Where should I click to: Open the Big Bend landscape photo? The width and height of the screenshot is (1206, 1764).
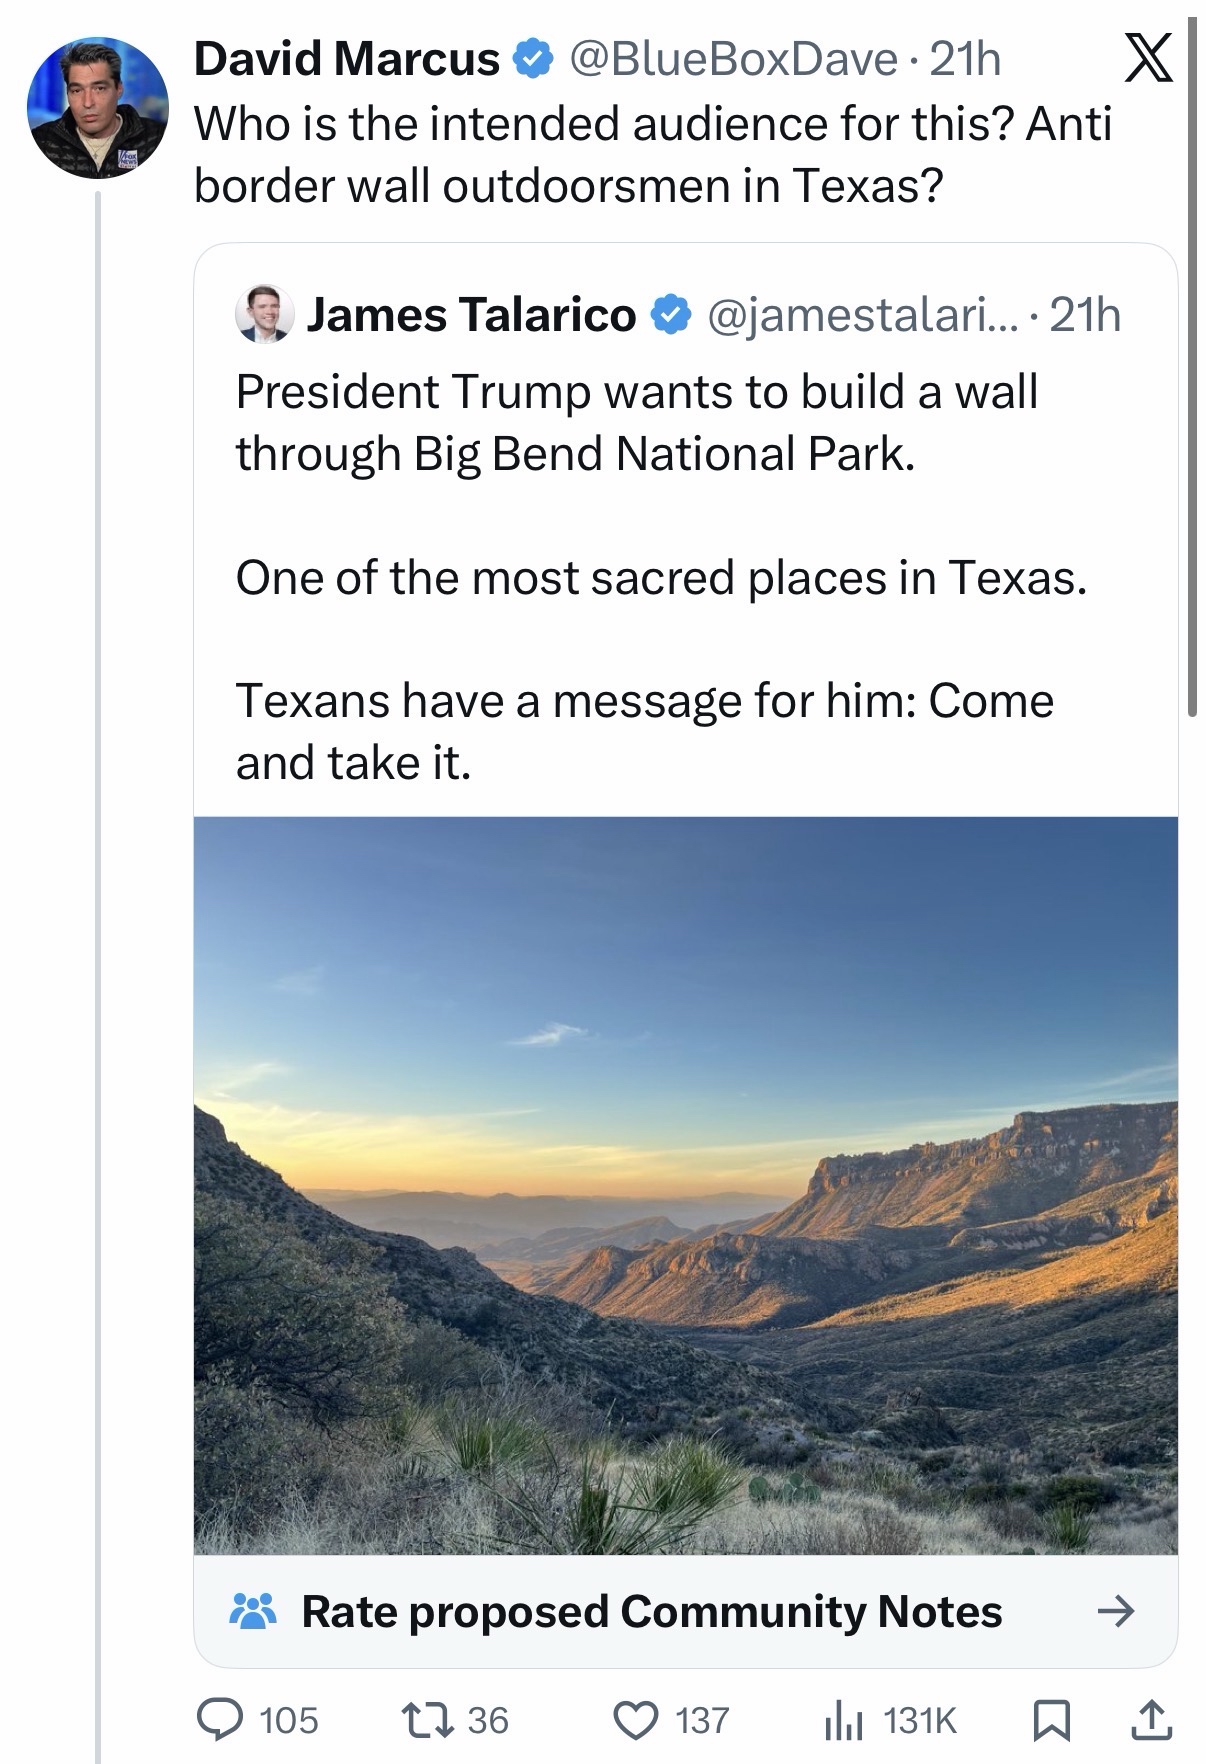click(685, 1185)
